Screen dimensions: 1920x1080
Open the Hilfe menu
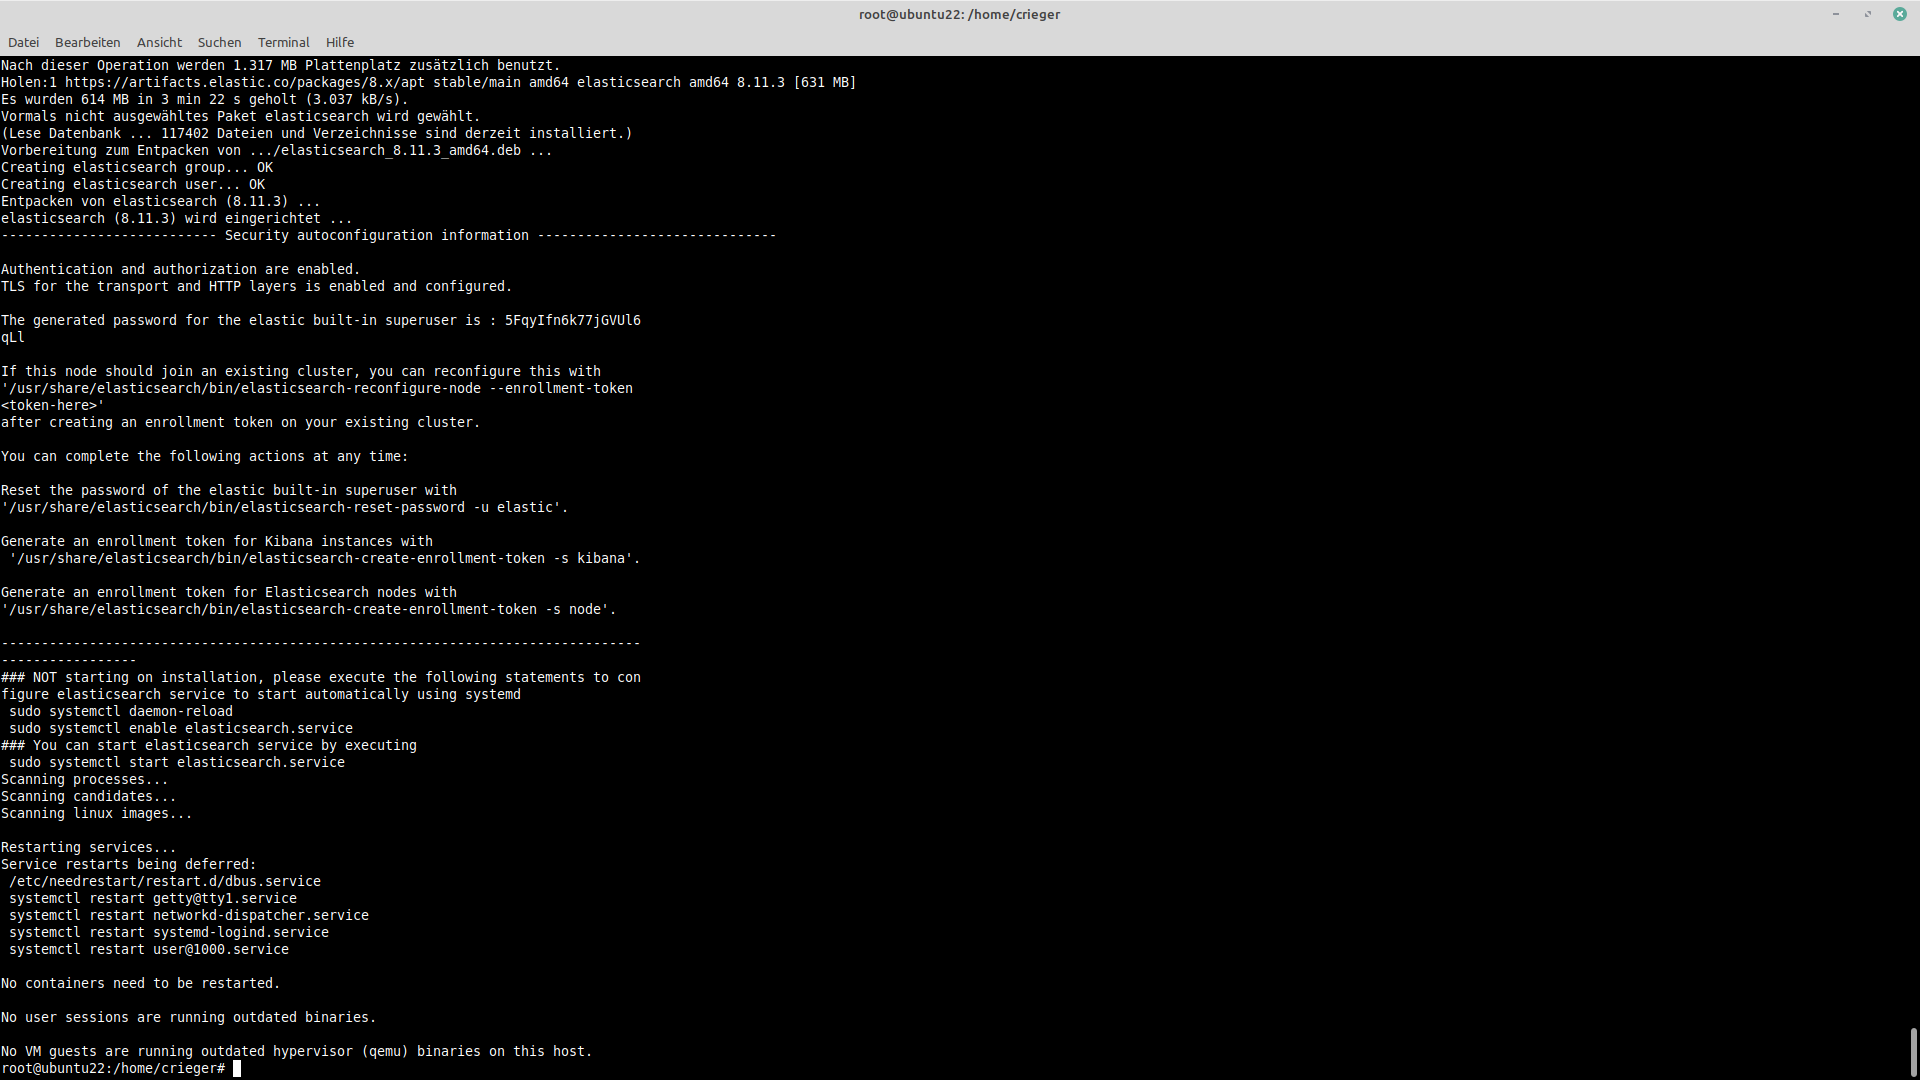coord(339,42)
